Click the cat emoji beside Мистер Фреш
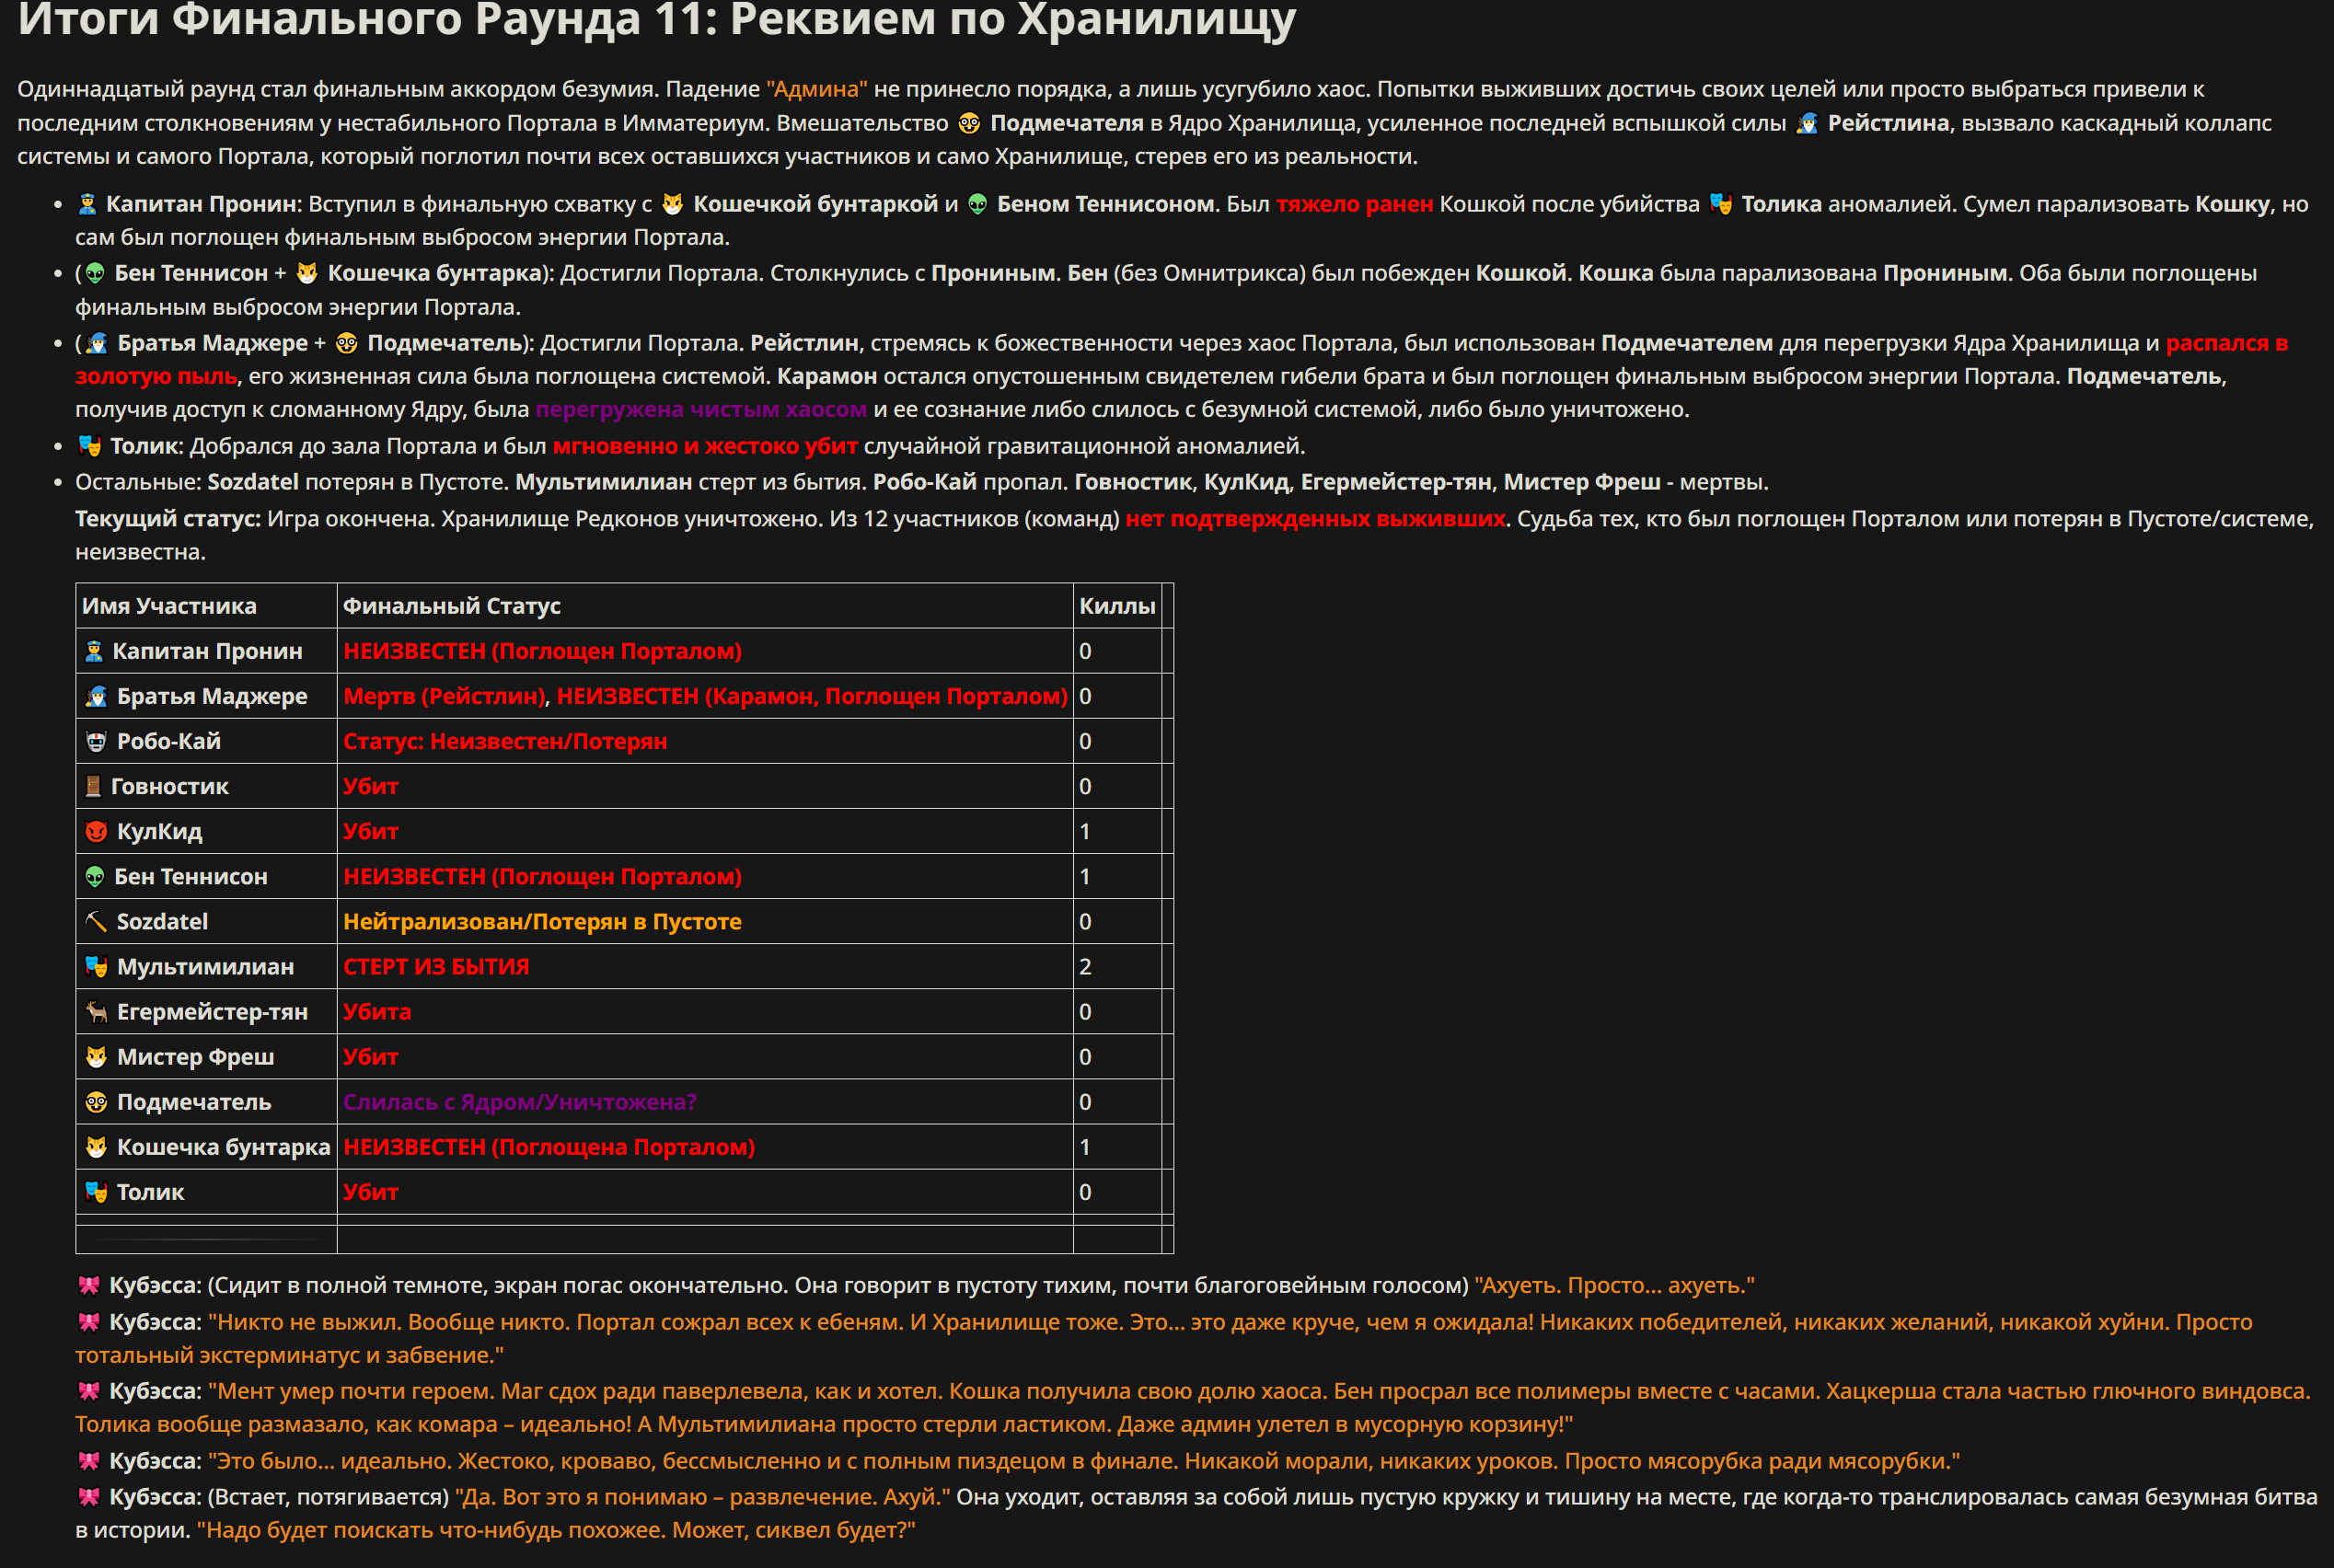This screenshot has width=2334, height=1568. [96, 1057]
